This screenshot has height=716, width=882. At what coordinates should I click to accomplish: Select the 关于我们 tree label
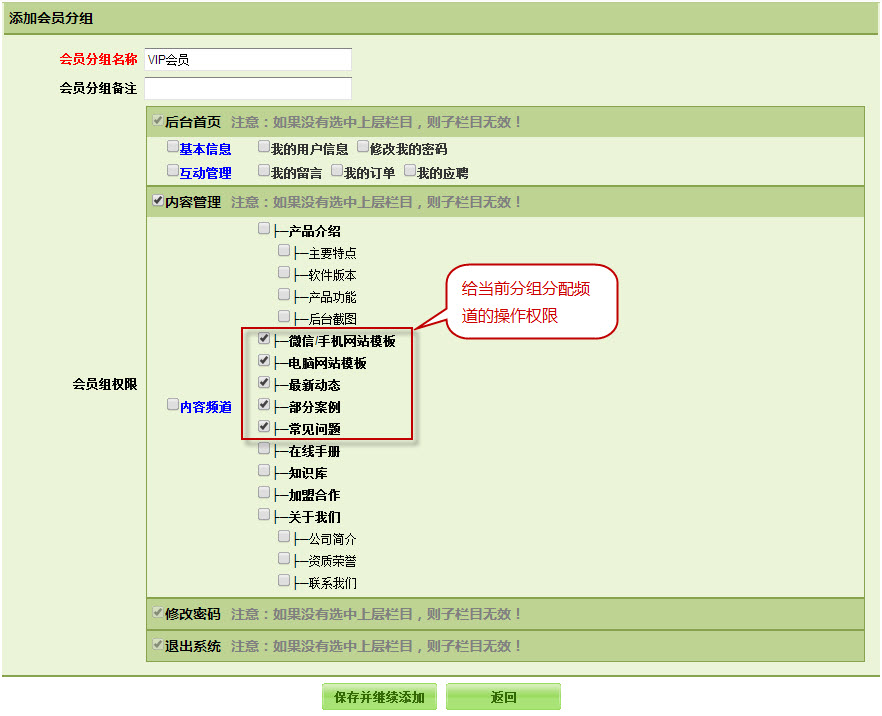(314, 517)
